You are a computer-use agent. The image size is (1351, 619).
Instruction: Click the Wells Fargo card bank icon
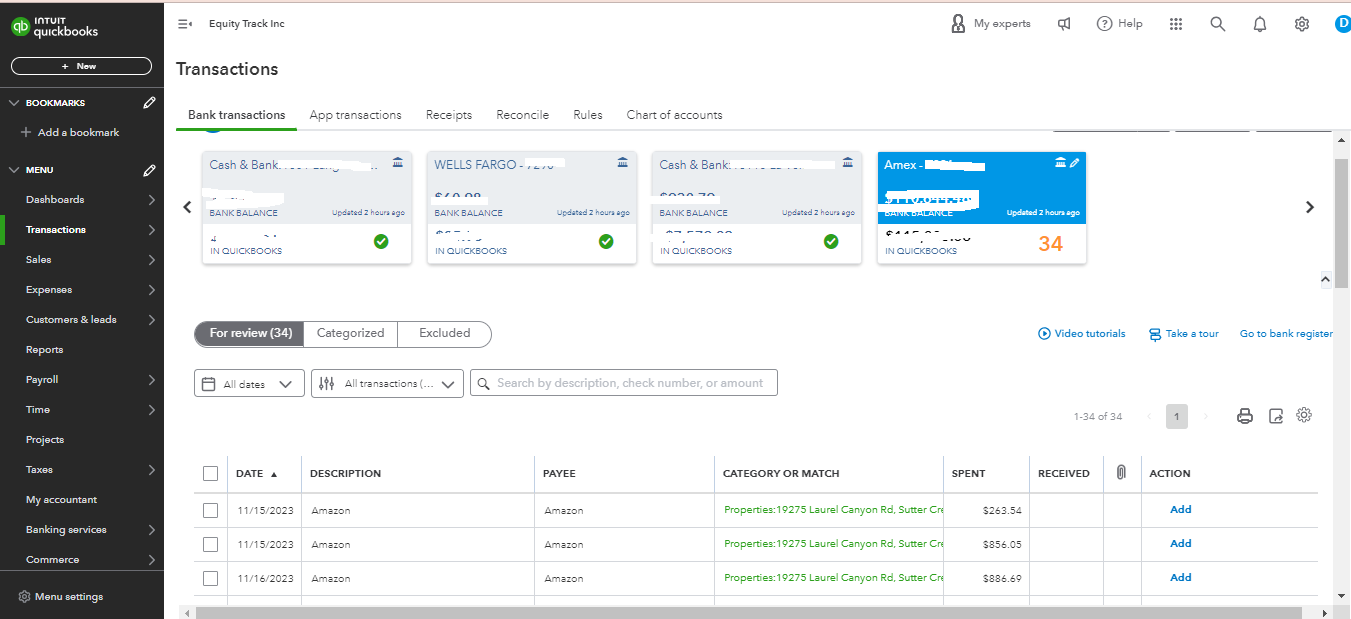[623, 163]
